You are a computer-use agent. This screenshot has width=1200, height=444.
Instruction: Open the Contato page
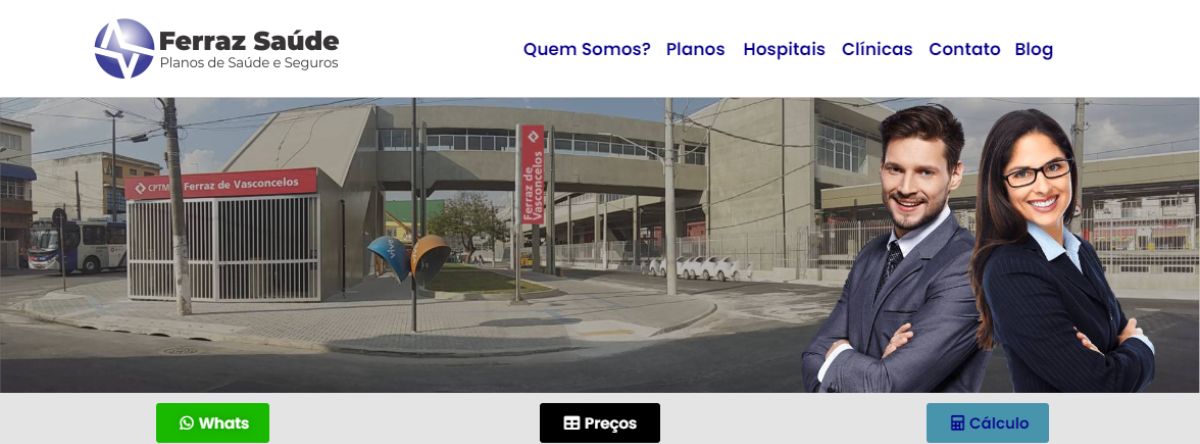964,49
